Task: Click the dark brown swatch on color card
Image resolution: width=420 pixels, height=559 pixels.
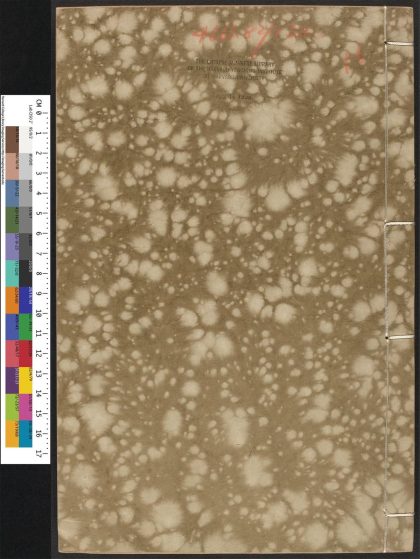Action: coord(12,139)
